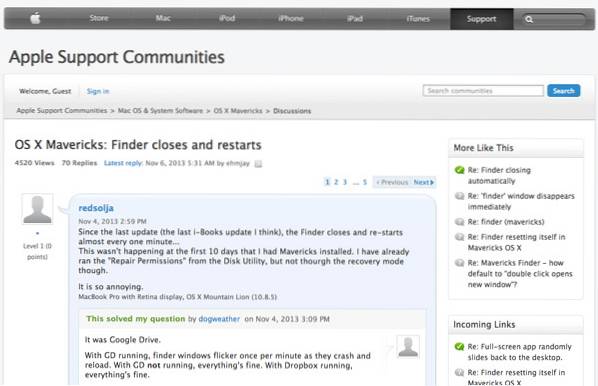The width and height of the screenshot is (598, 386).
Task: Go to the iPhone navigation item
Action: (291, 18)
